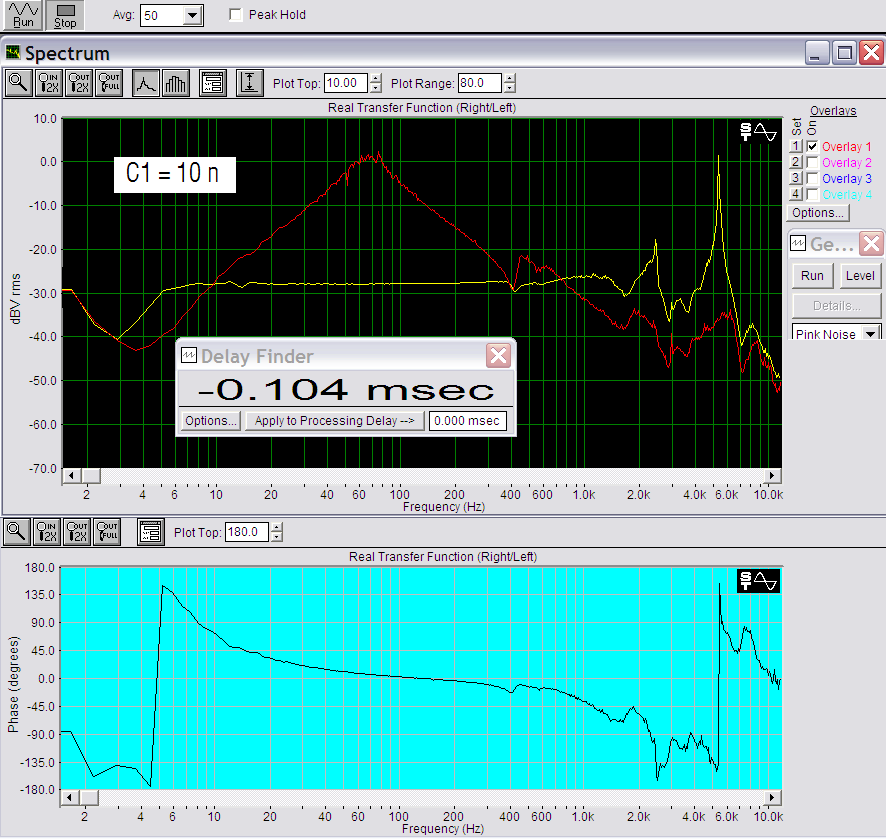Click the "dBV rms" axis label

tap(16, 298)
